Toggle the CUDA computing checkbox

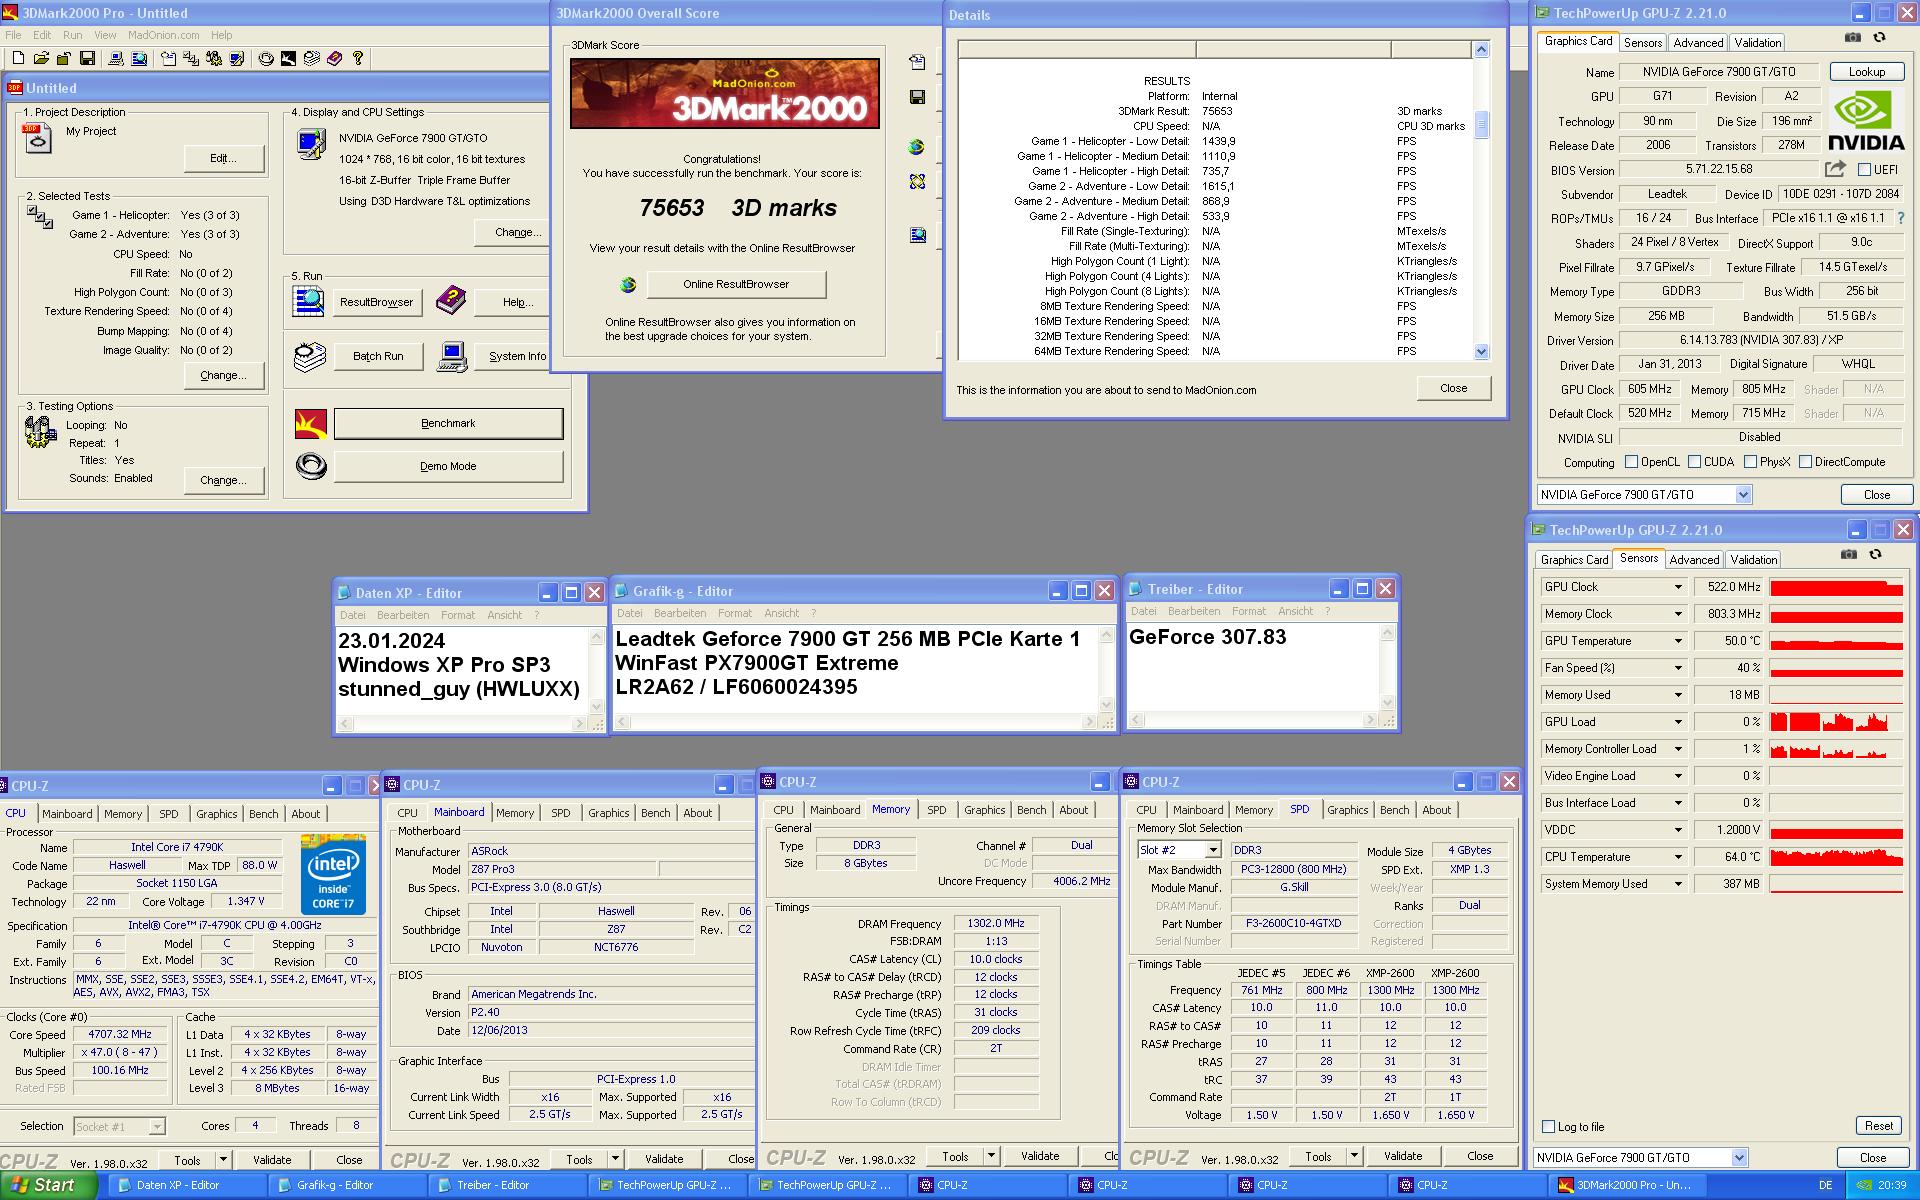click(1694, 462)
